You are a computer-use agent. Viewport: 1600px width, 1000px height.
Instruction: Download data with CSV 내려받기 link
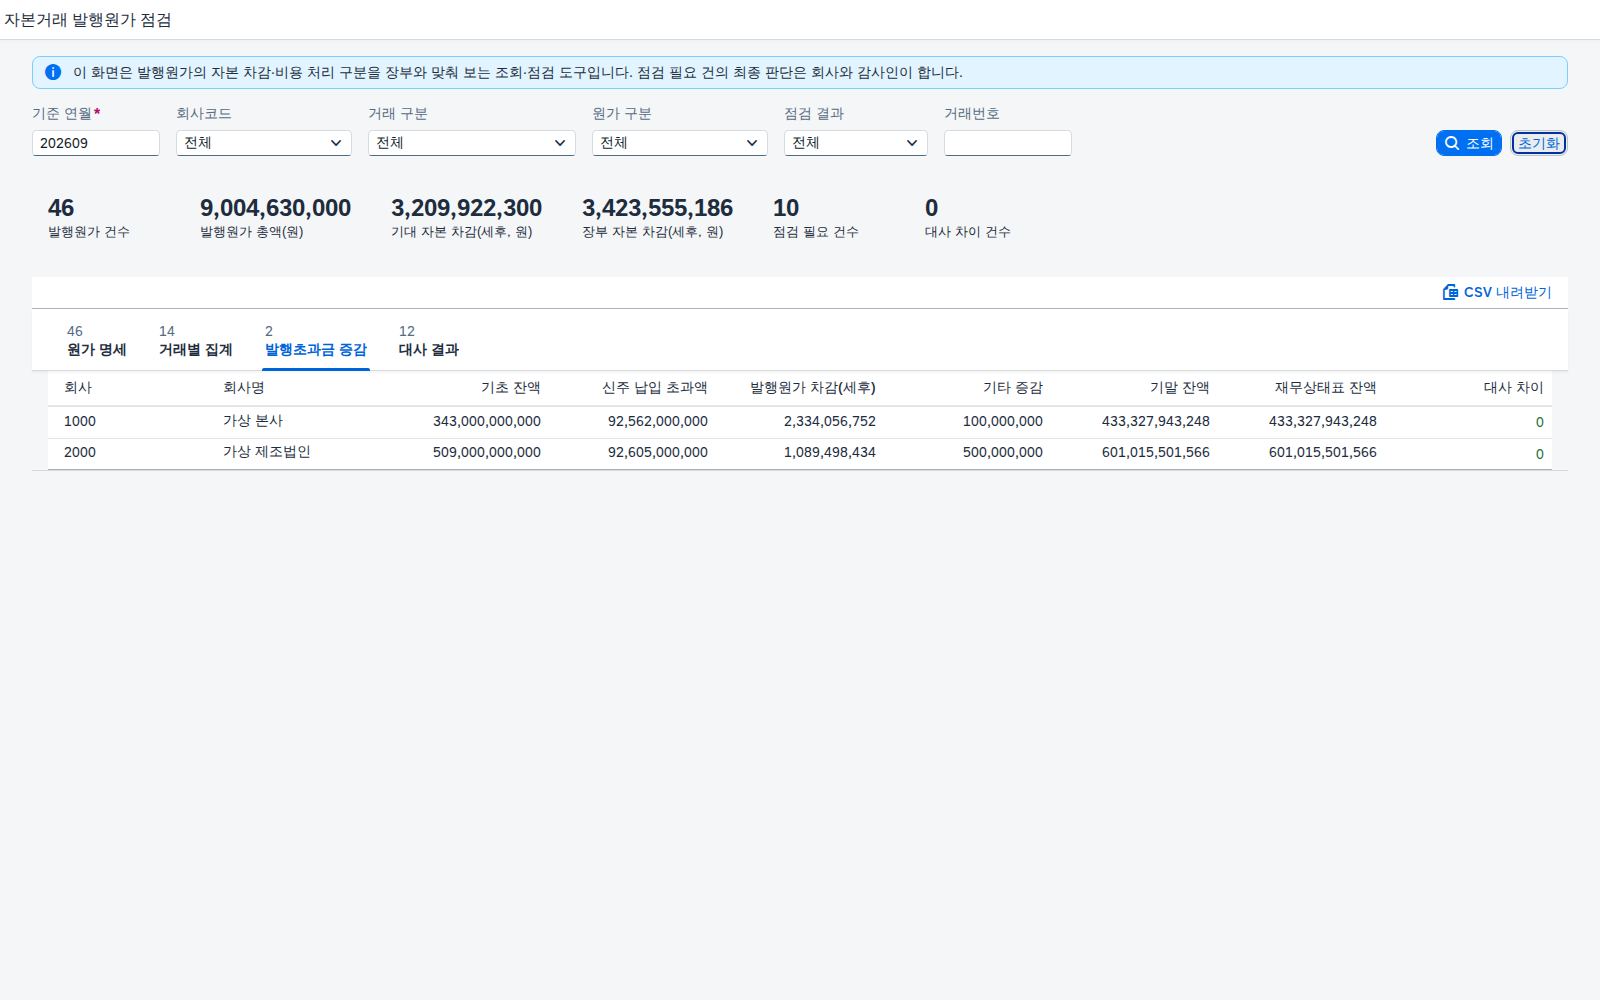[1497, 292]
